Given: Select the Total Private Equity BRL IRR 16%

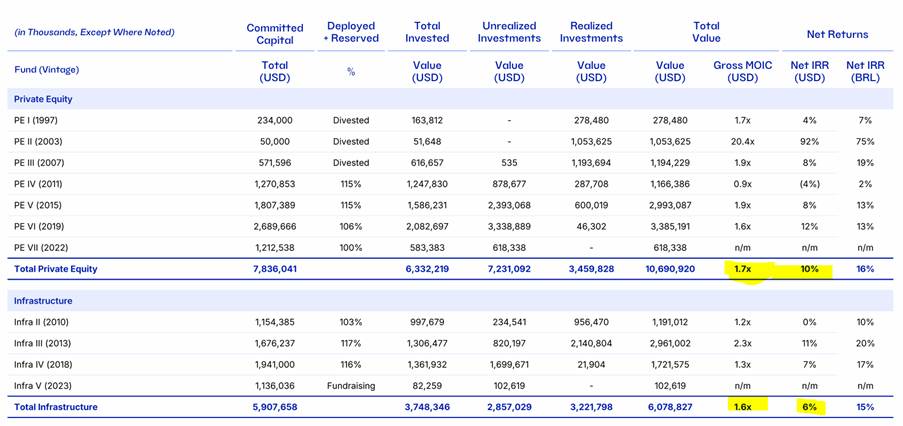Looking at the screenshot, I should point(864,269).
